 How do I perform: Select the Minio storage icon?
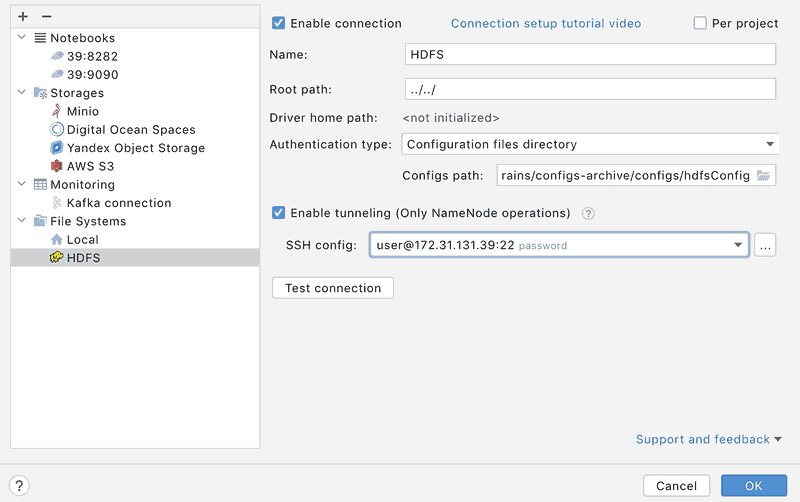pos(57,111)
